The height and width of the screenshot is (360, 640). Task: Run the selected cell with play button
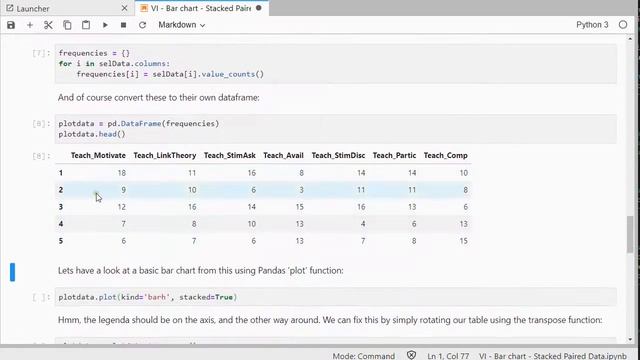[105, 25]
